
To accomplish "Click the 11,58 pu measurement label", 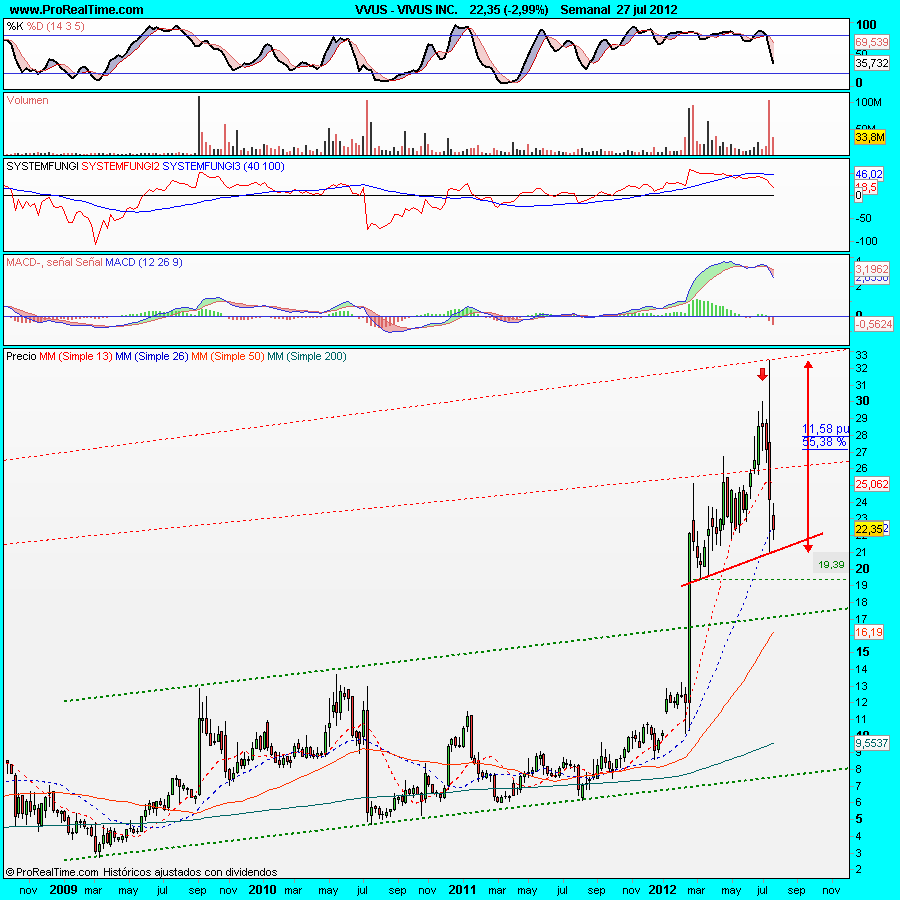I will point(825,429).
